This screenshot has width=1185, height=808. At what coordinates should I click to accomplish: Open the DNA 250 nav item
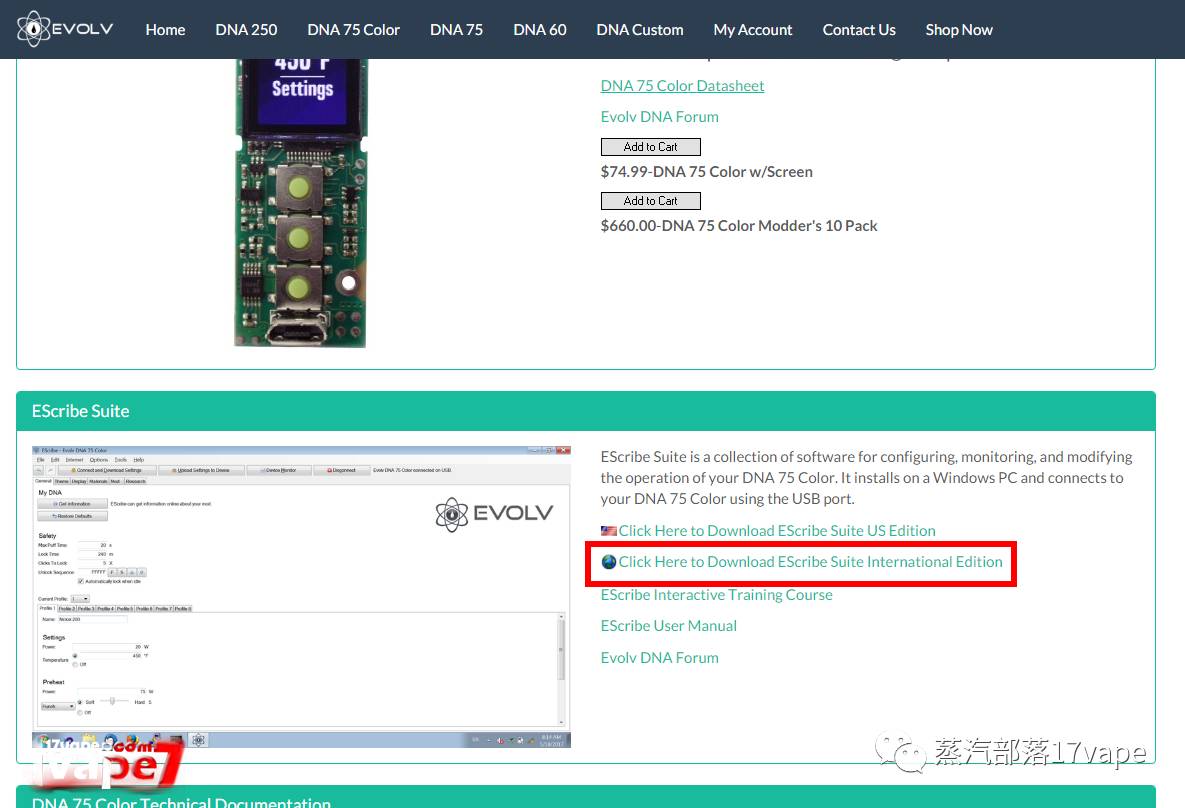coord(246,29)
